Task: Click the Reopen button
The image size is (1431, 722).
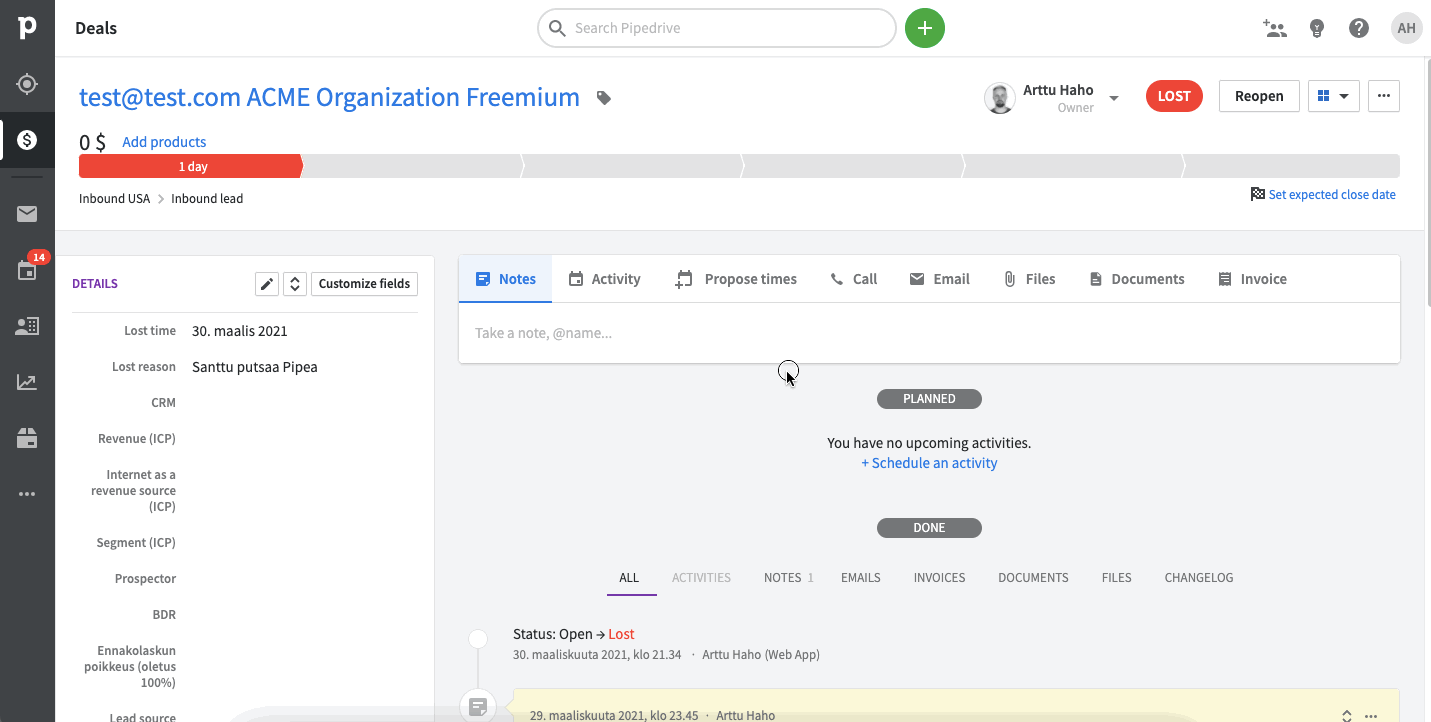Action: (1259, 96)
